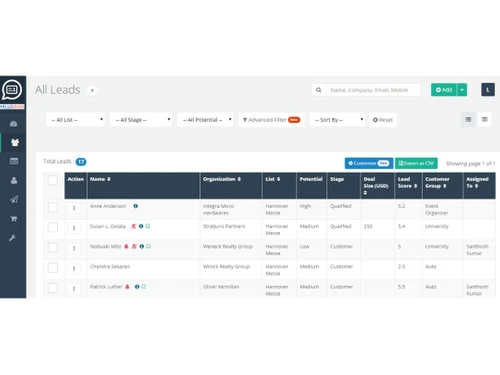Tick checkbox for Susan L. Dolata row
Image resolution: width=500 pixels, height=375 pixels.
(53, 227)
